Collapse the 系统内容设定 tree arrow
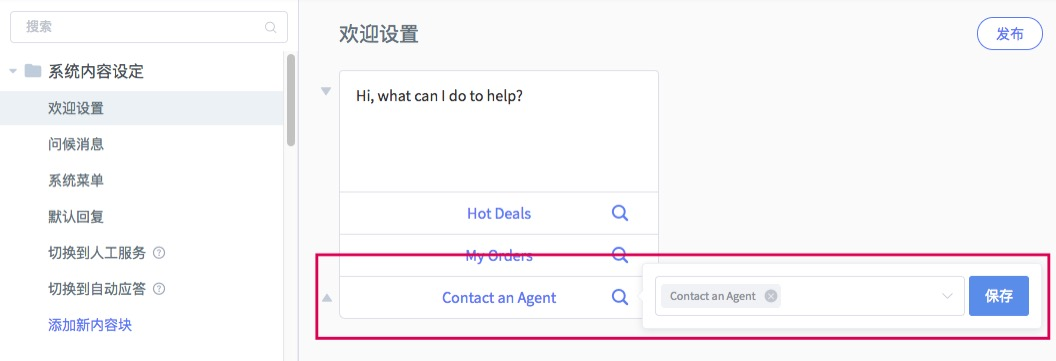 pyautogui.click(x=13, y=71)
